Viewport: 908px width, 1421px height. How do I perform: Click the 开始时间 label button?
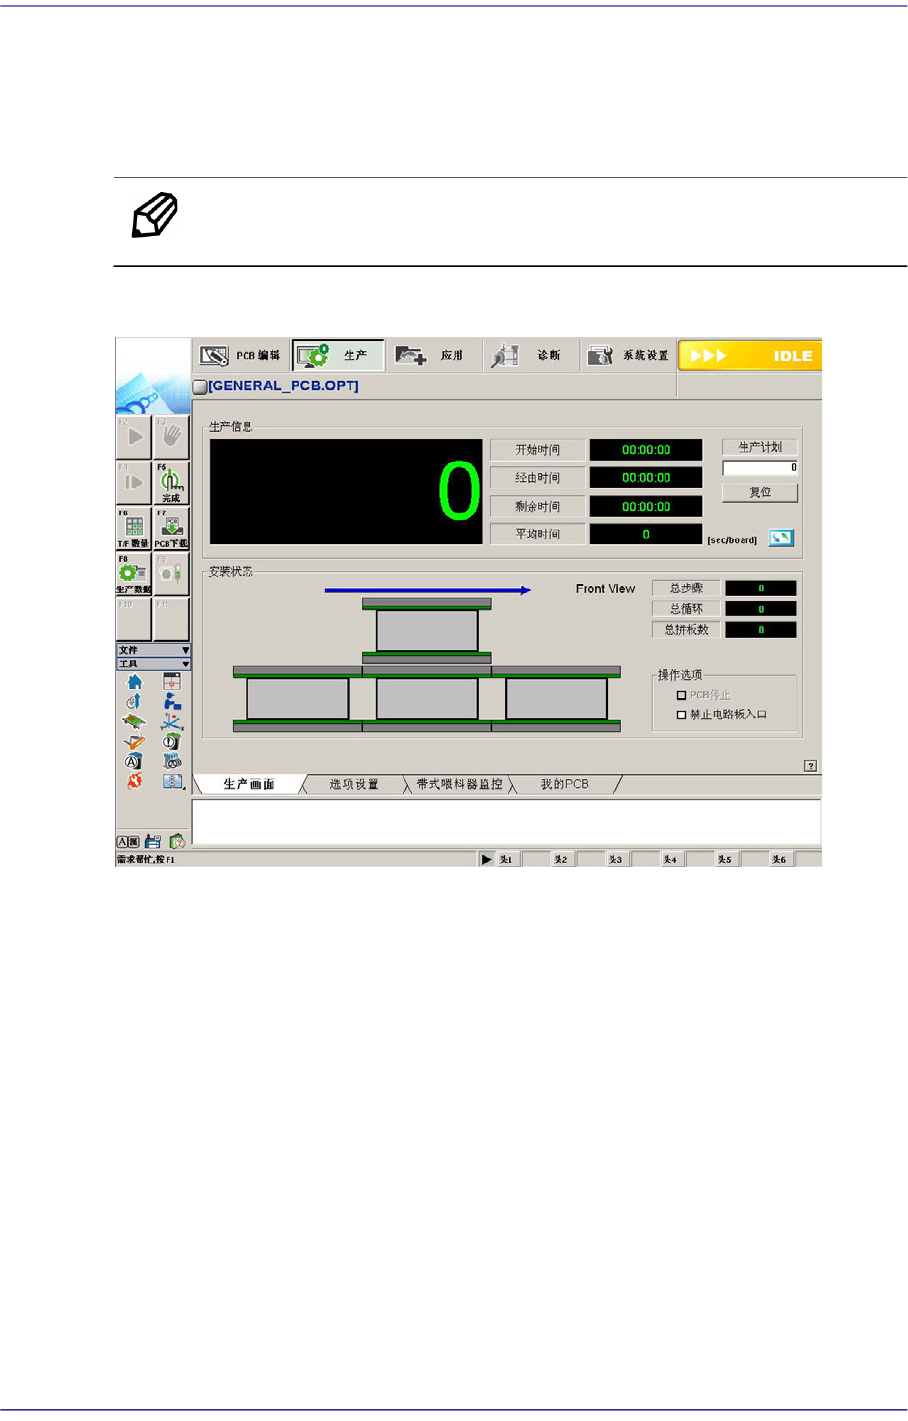(538, 450)
